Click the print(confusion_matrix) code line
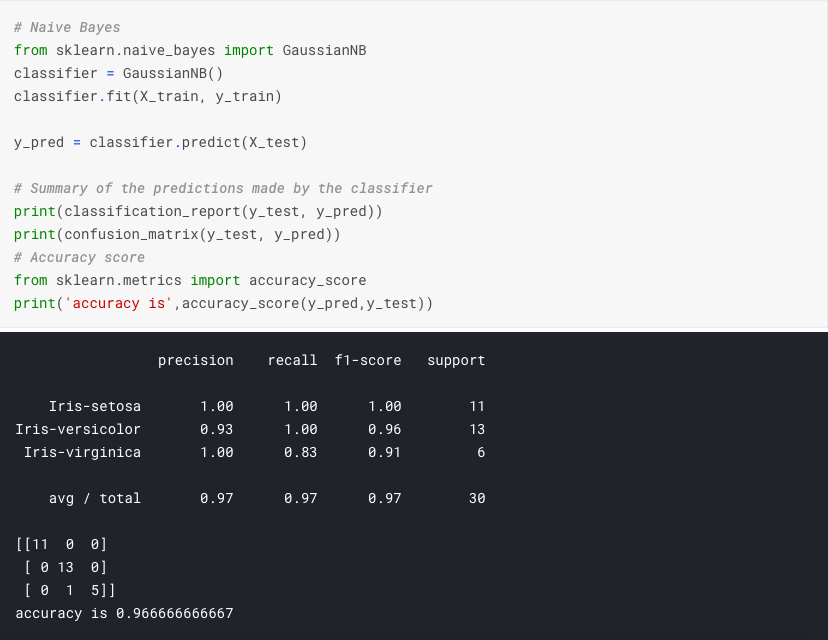The width and height of the screenshot is (828, 640). point(177,234)
